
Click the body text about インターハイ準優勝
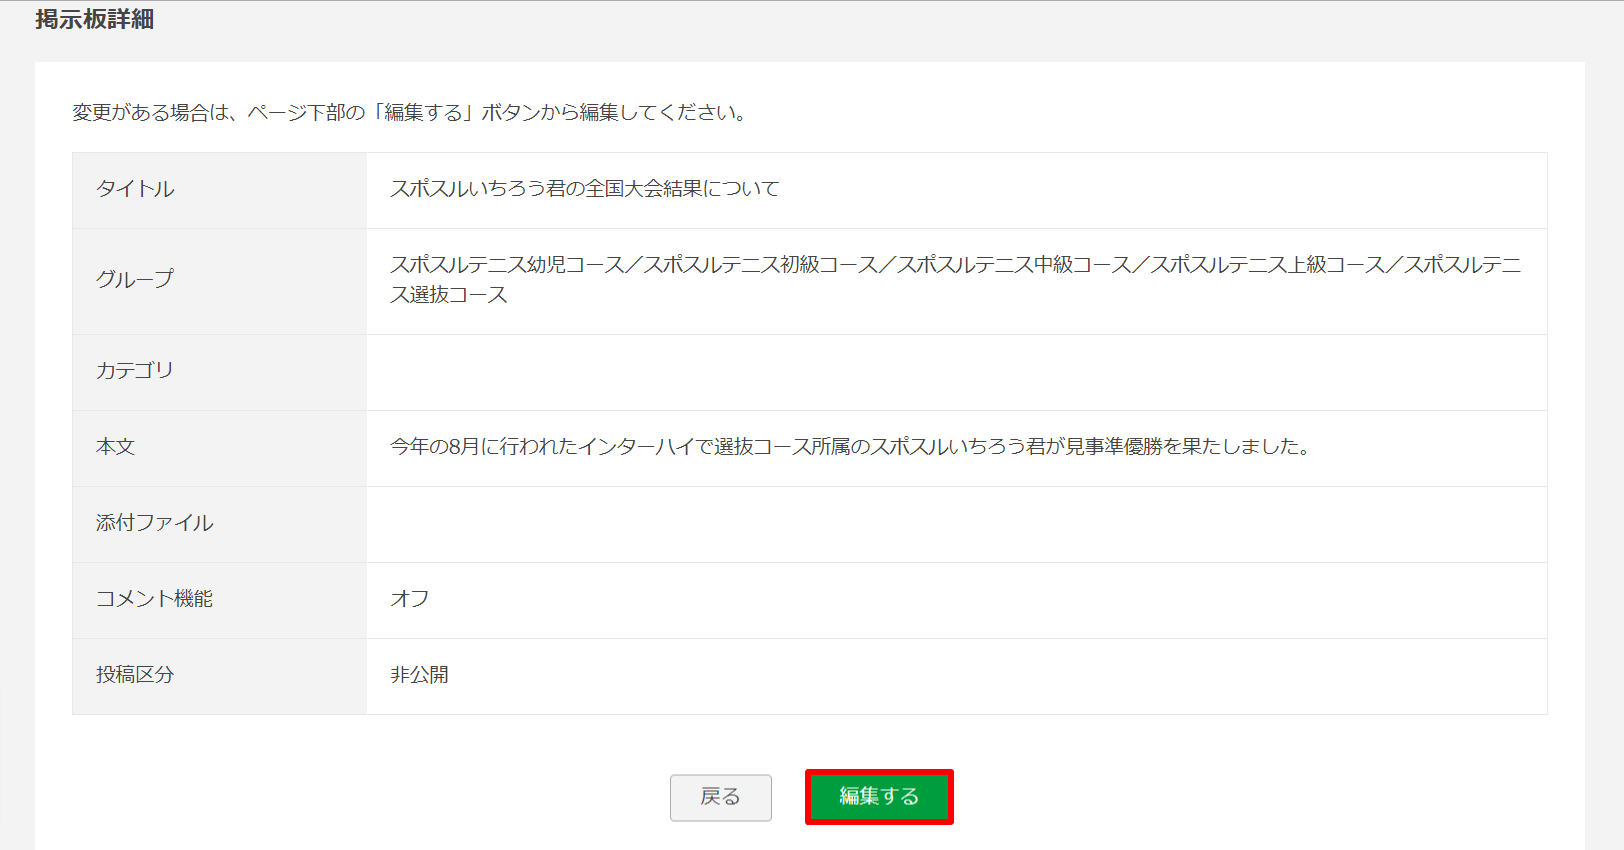[x=851, y=447]
